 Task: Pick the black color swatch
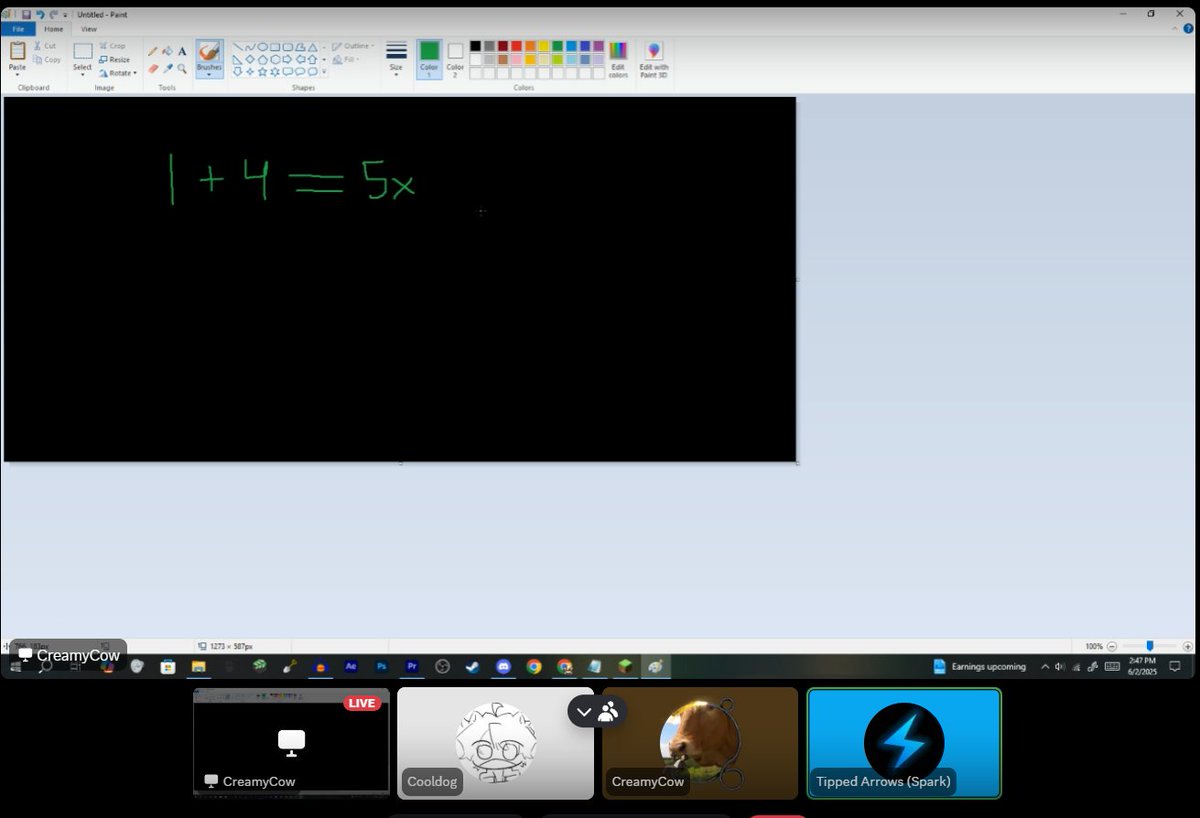point(476,46)
